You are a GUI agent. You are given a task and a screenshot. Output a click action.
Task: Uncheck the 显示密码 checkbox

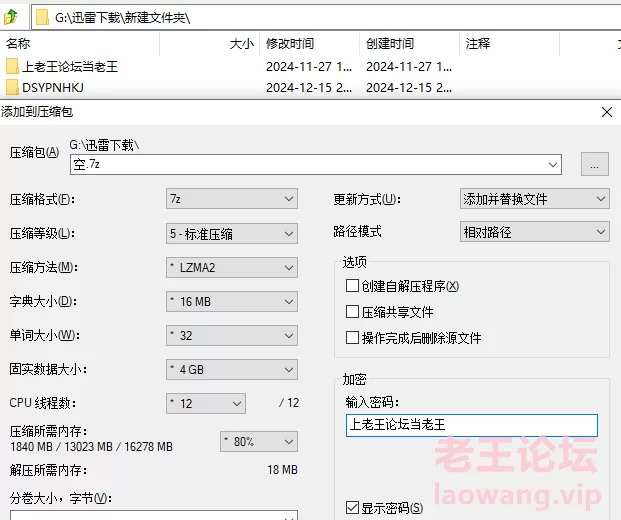352,507
